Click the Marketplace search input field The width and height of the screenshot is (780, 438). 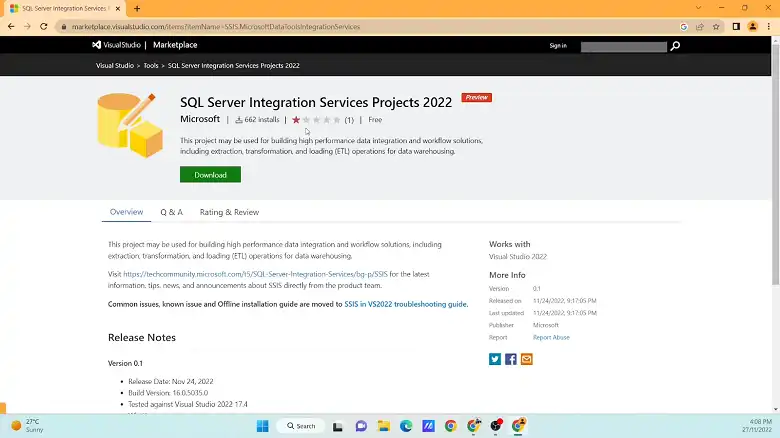click(x=623, y=46)
